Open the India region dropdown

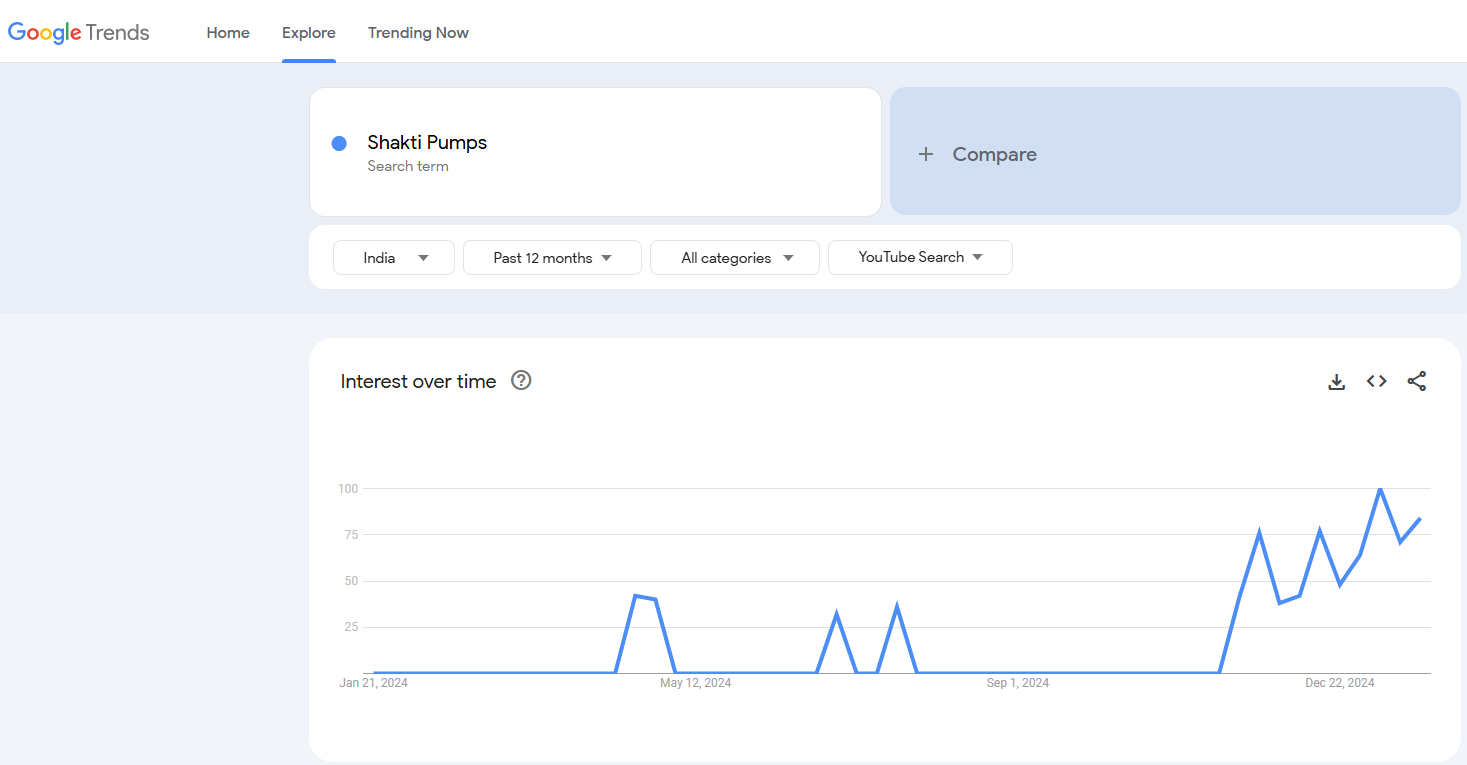point(394,257)
